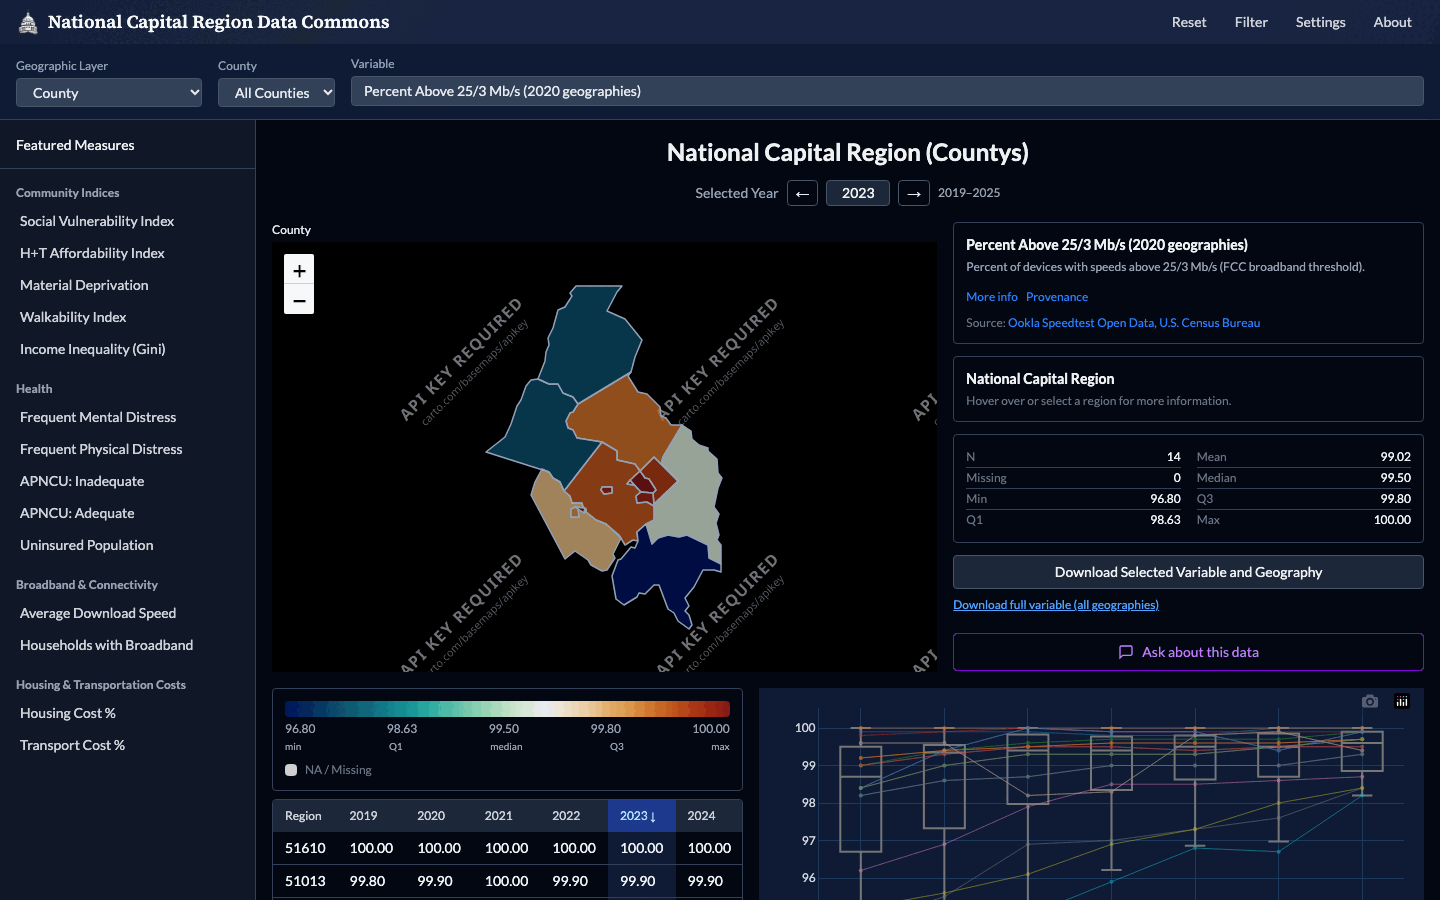Edit the selected year 2023 field
This screenshot has height=900, width=1440.
[858, 193]
